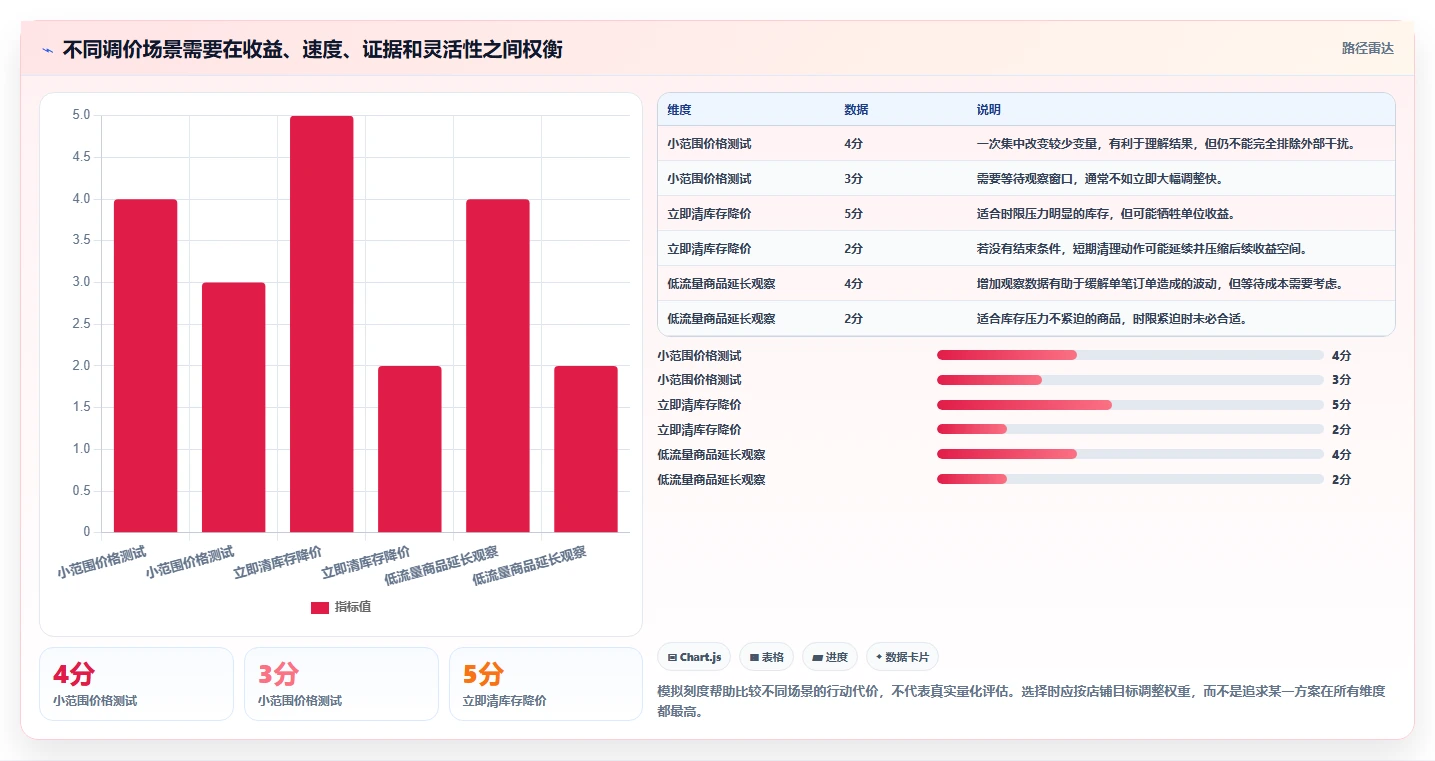Select the 表格 tag chip
1435x761 pixels.
tap(767, 657)
